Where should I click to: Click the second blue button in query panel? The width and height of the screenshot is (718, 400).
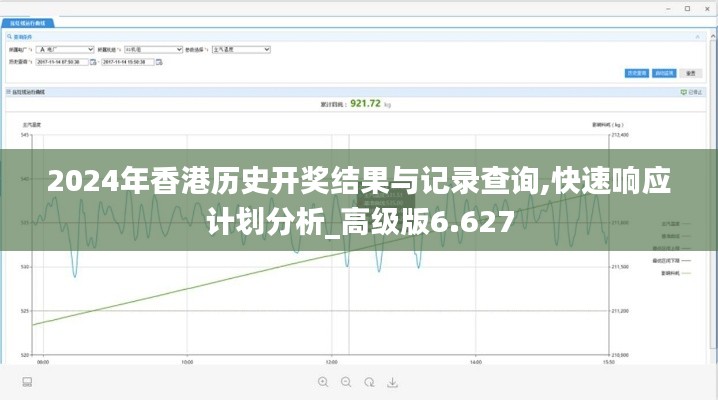coord(663,73)
